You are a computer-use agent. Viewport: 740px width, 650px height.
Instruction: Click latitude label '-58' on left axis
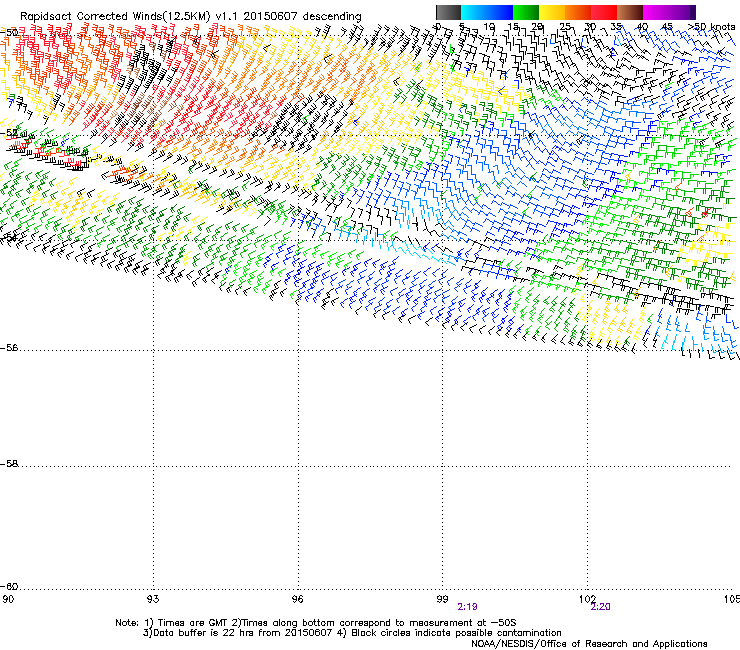[x=9, y=464]
